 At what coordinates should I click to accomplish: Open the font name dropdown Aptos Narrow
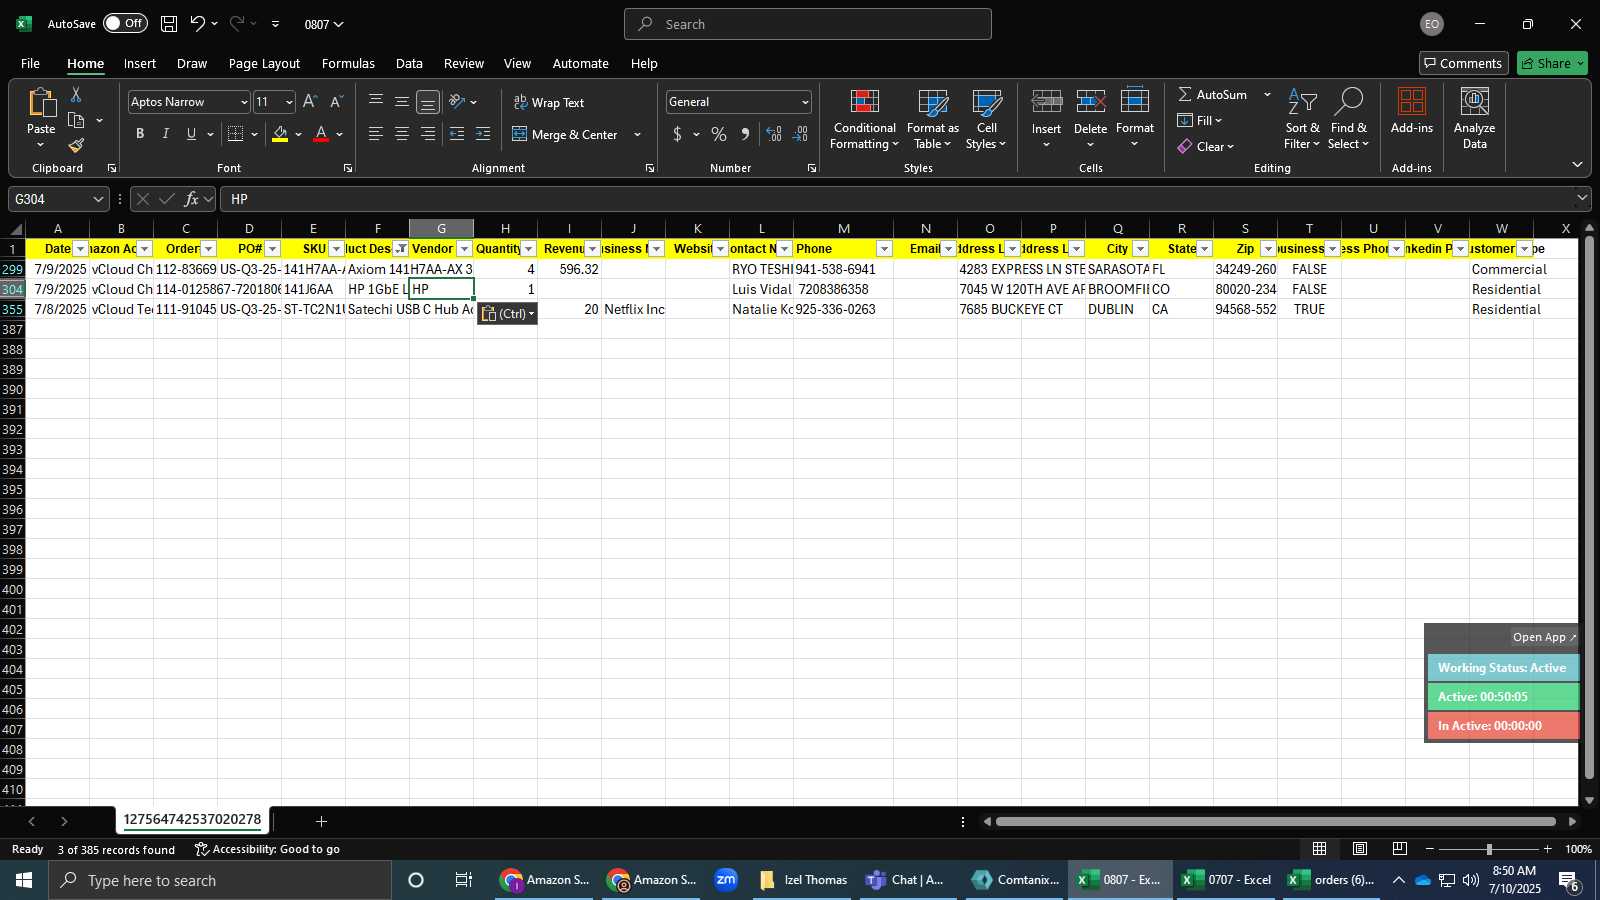pyautogui.click(x=244, y=102)
